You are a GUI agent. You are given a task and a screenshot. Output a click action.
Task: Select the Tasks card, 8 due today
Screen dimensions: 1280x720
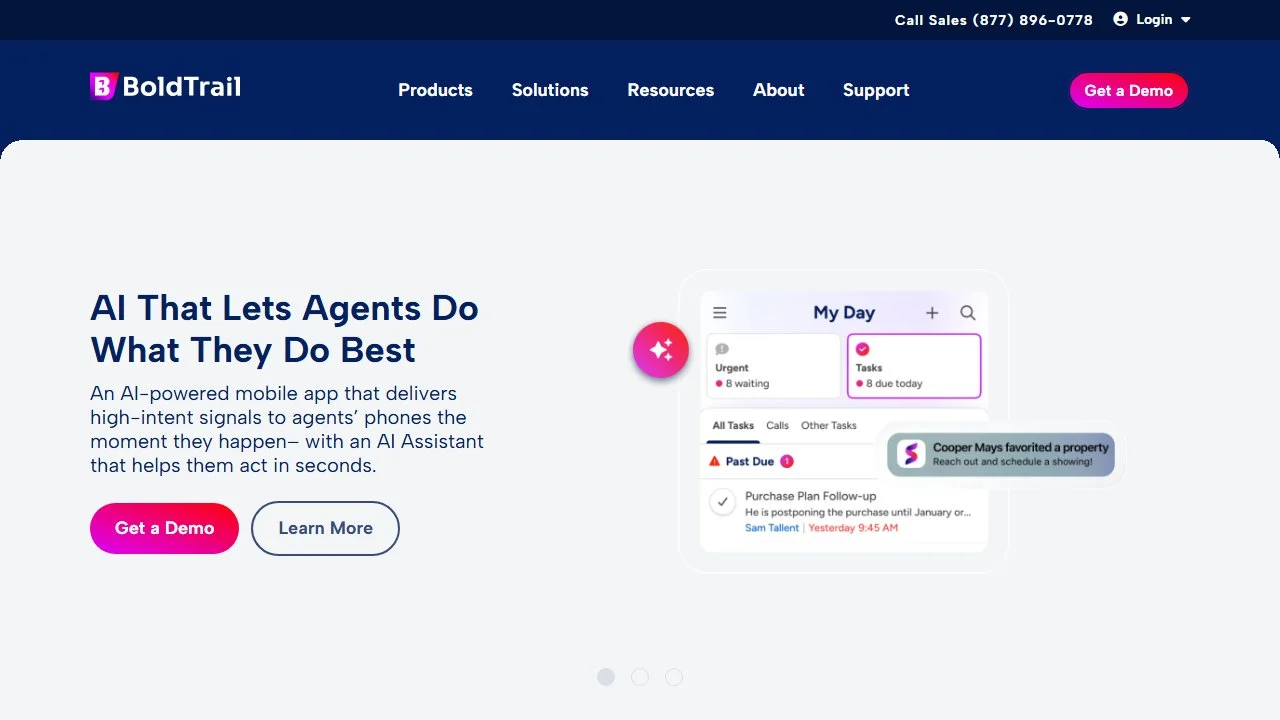914,366
